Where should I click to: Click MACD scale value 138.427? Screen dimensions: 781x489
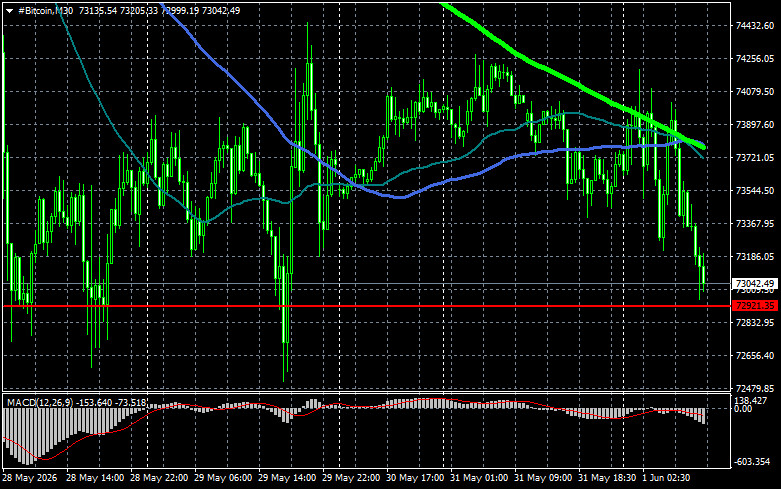tap(751, 400)
